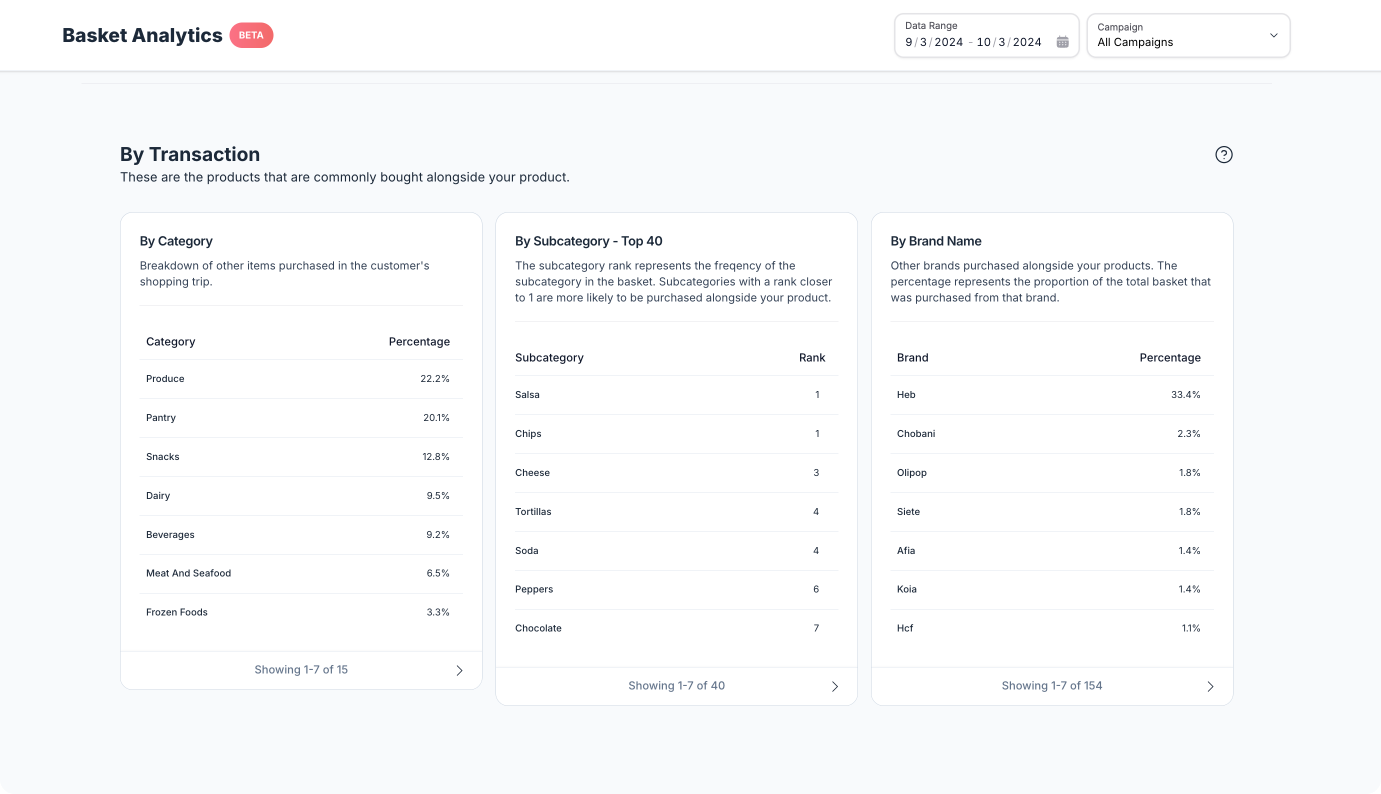Select the Heb brand row
Viewport: 1381px width, 794px height.
[1052, 395]
